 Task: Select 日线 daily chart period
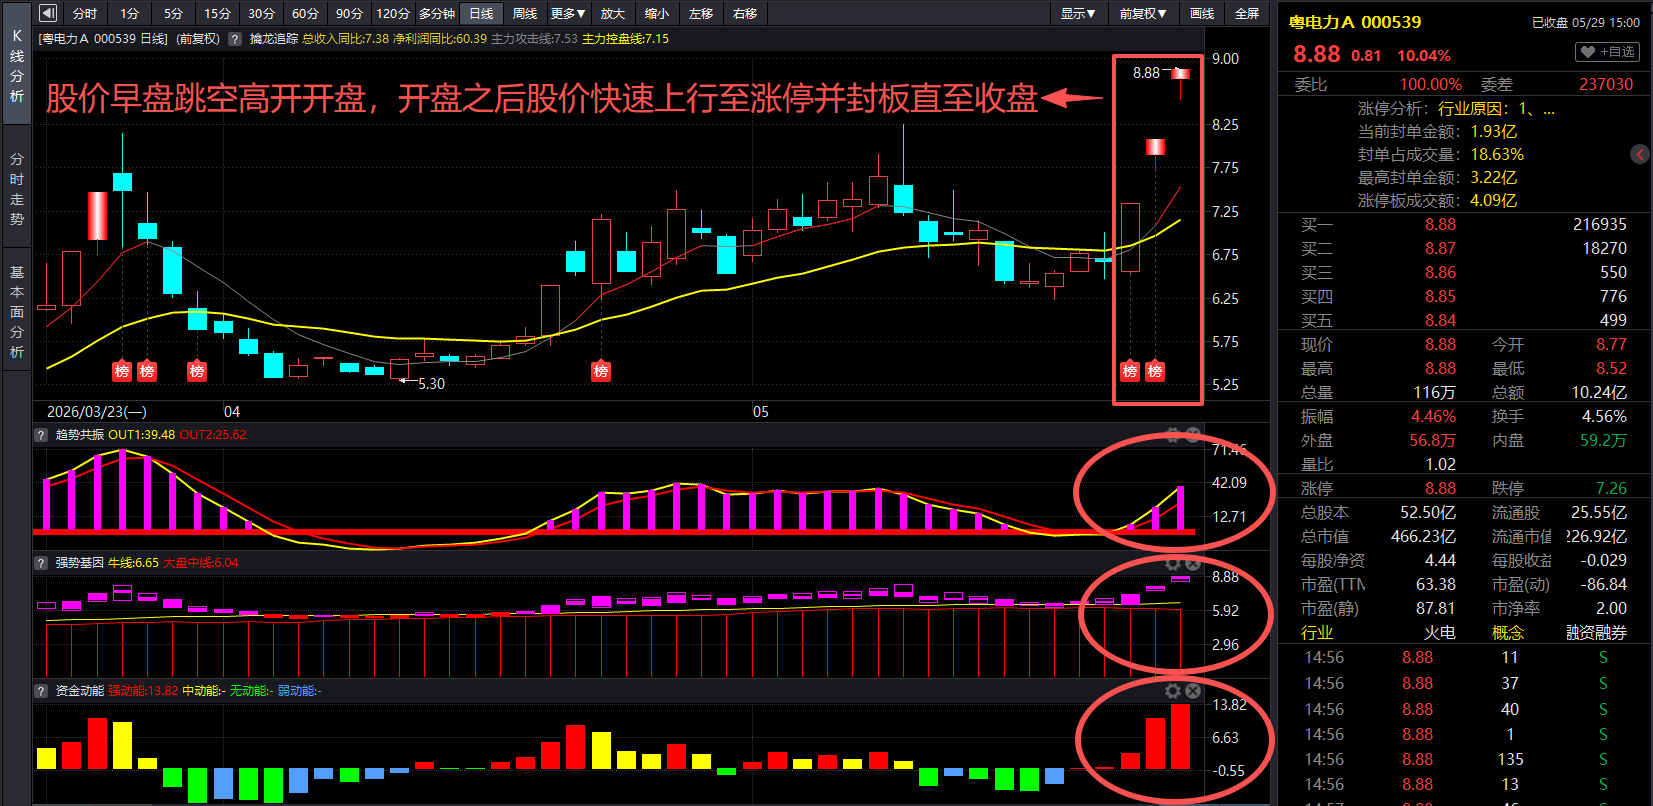pos(481,13)
